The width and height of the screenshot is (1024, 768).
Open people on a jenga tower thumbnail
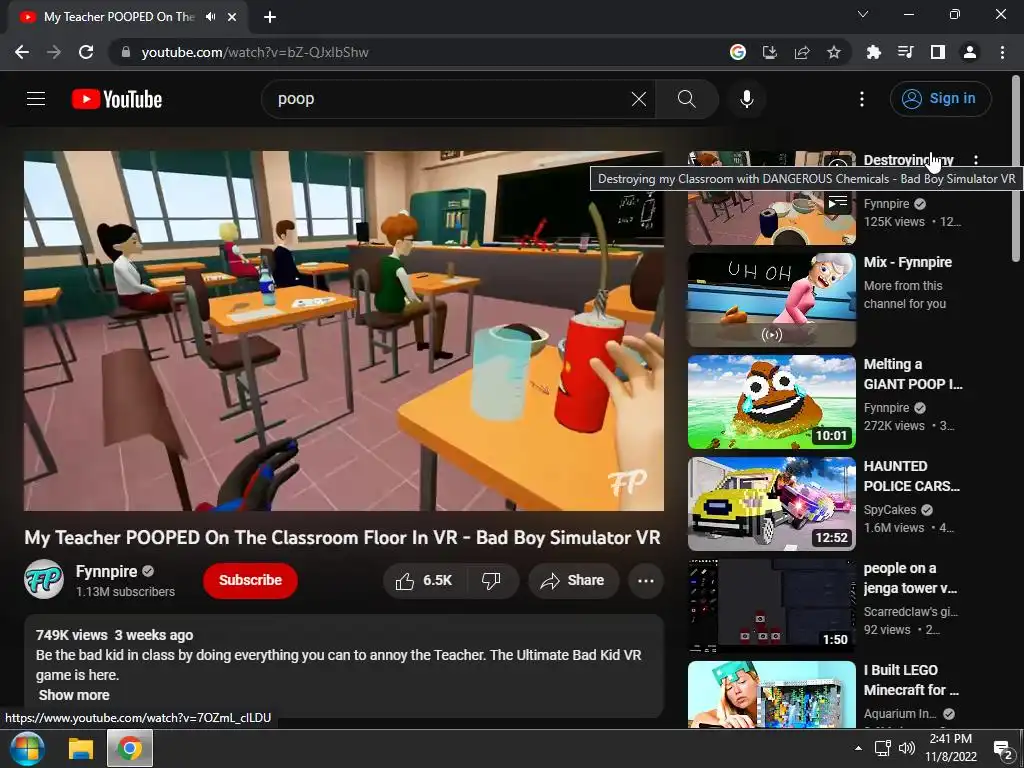771,606
